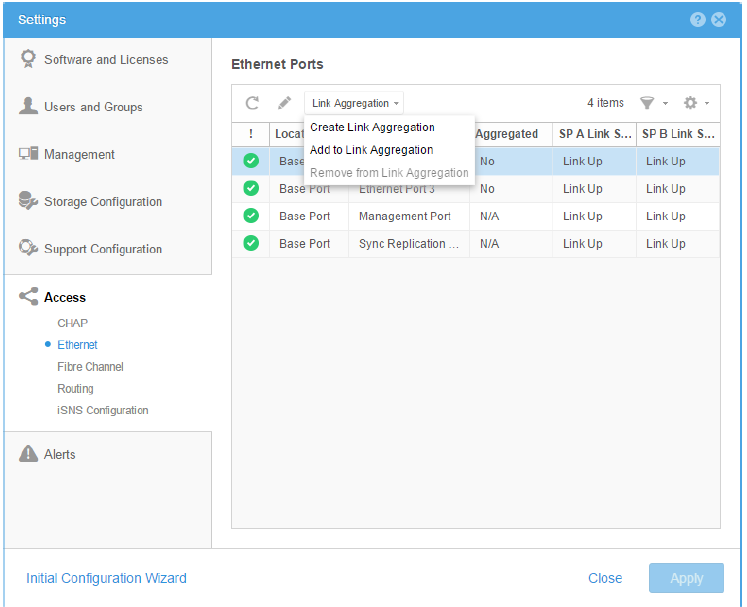This screenshot has width=747, height=607.
Task: Sort by the SP A Link column header
Action: (x=594, y=134)
